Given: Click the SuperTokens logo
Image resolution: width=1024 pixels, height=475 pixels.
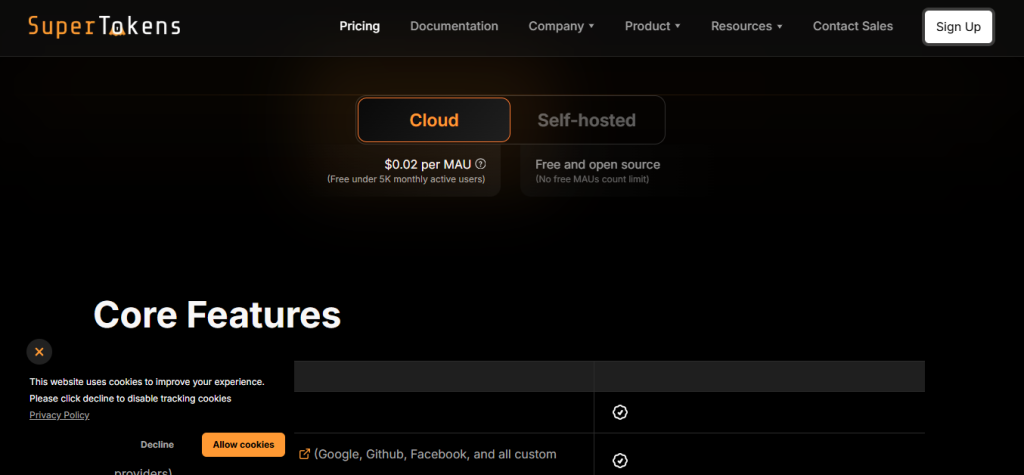Looking at the screenshot, I should (x=104, y=26).
